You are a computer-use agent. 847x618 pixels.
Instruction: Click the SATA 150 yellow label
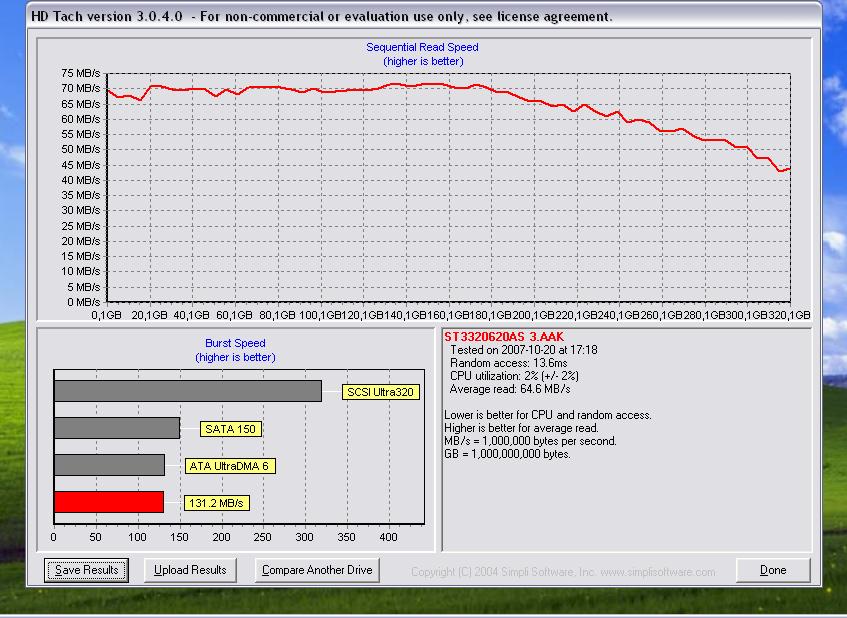231,429
